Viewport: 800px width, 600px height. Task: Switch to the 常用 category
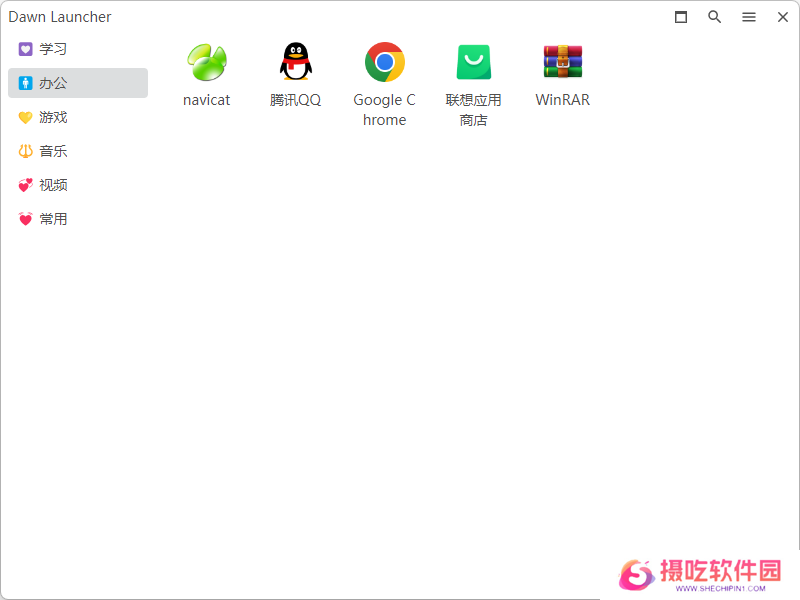click(x=78, y=219)
